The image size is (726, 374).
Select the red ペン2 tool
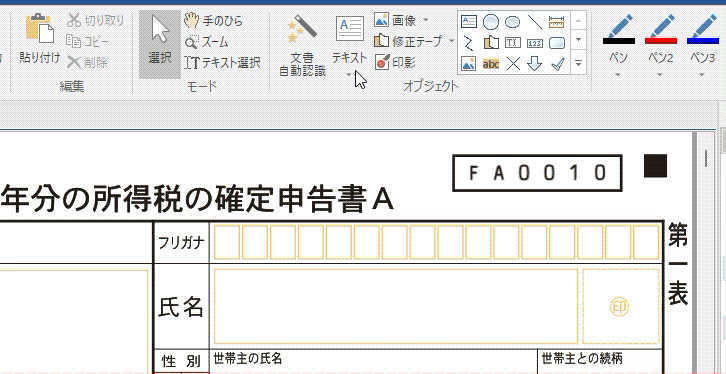point(660,38)
